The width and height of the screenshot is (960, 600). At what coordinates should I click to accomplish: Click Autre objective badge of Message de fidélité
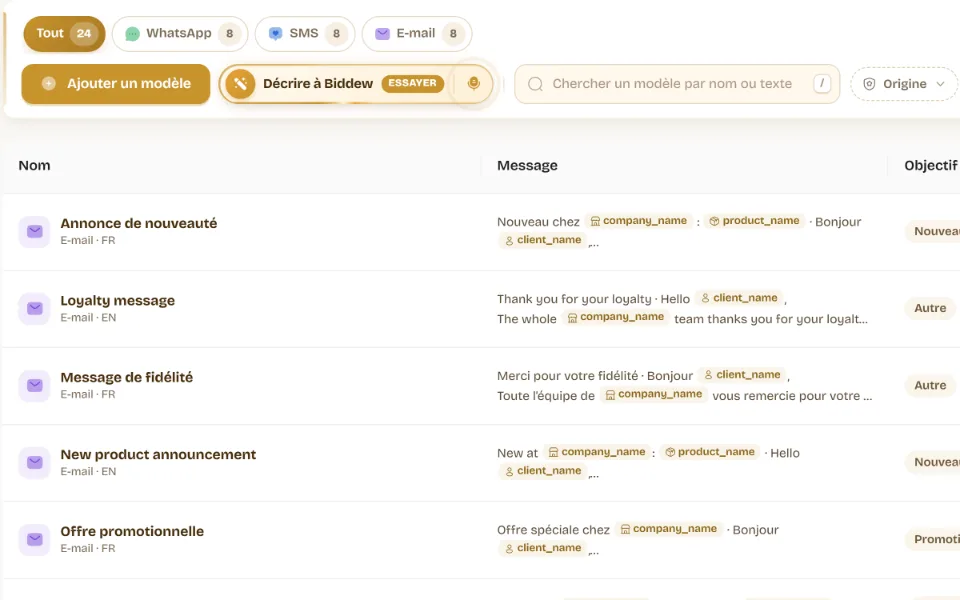click(x=930, y=386)
